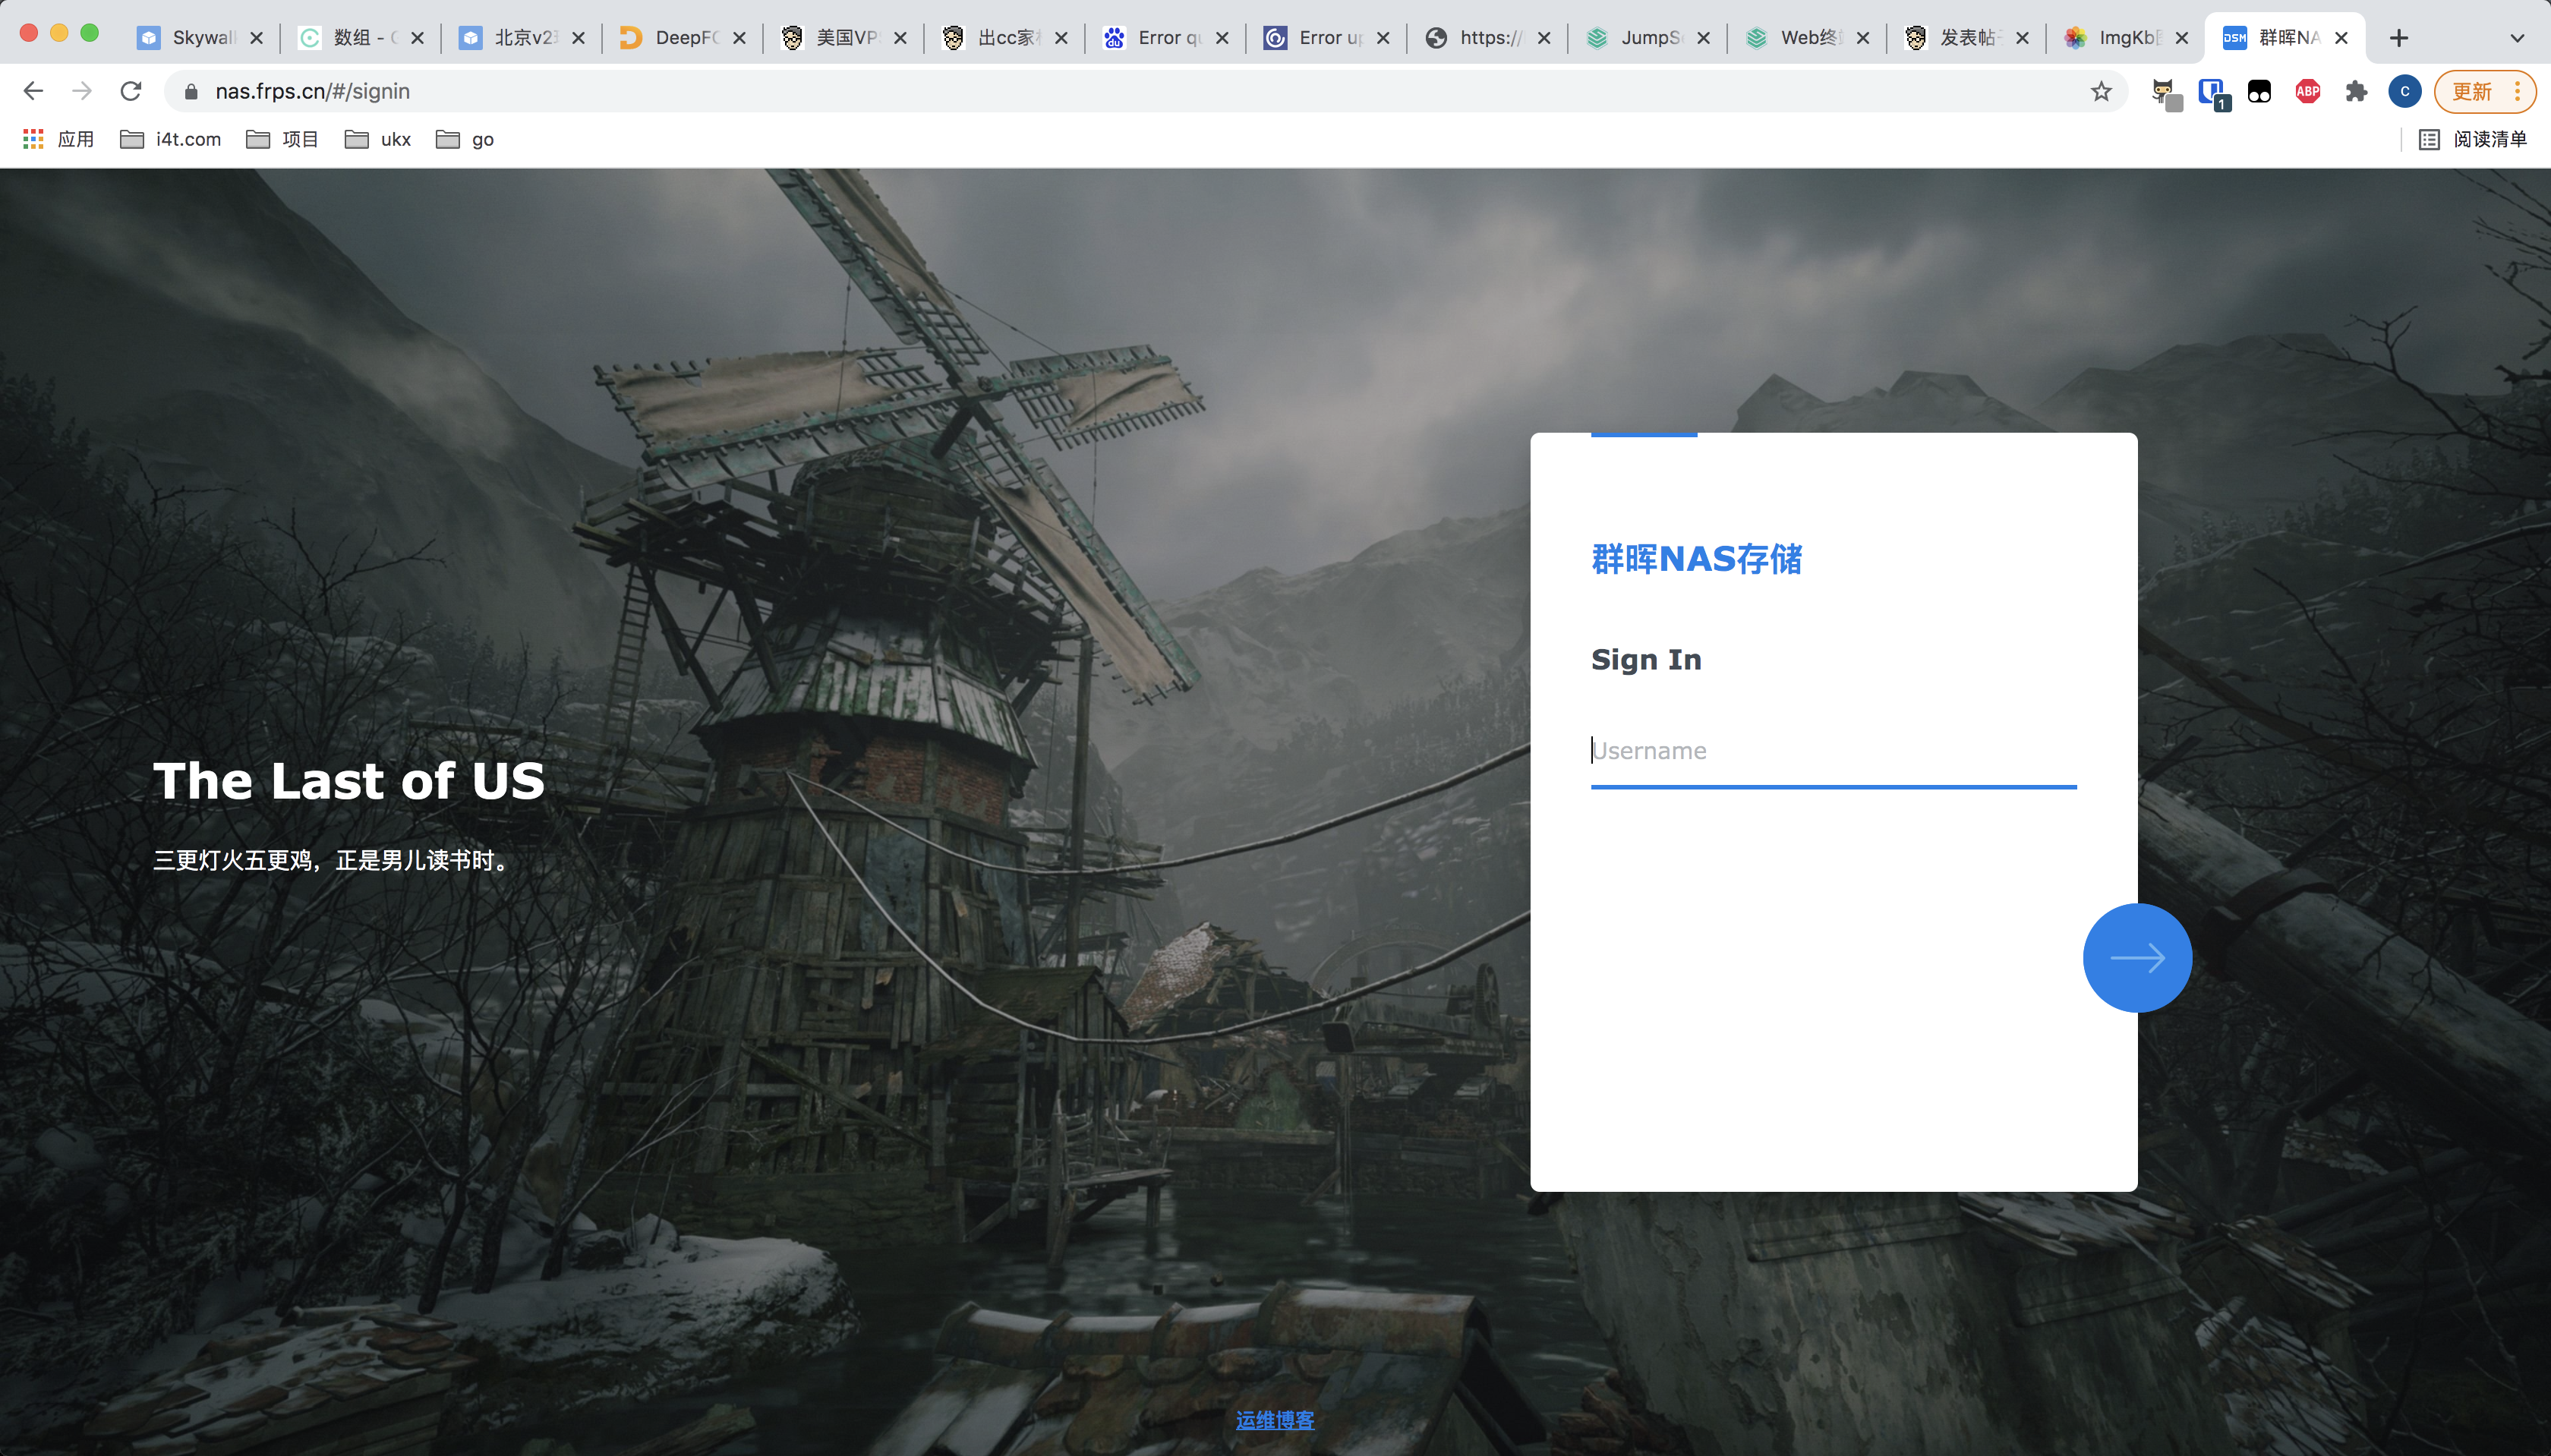Screen dimensions: 2551x1456
Task: Focus the Username input field
Action: click(1833, 751)
